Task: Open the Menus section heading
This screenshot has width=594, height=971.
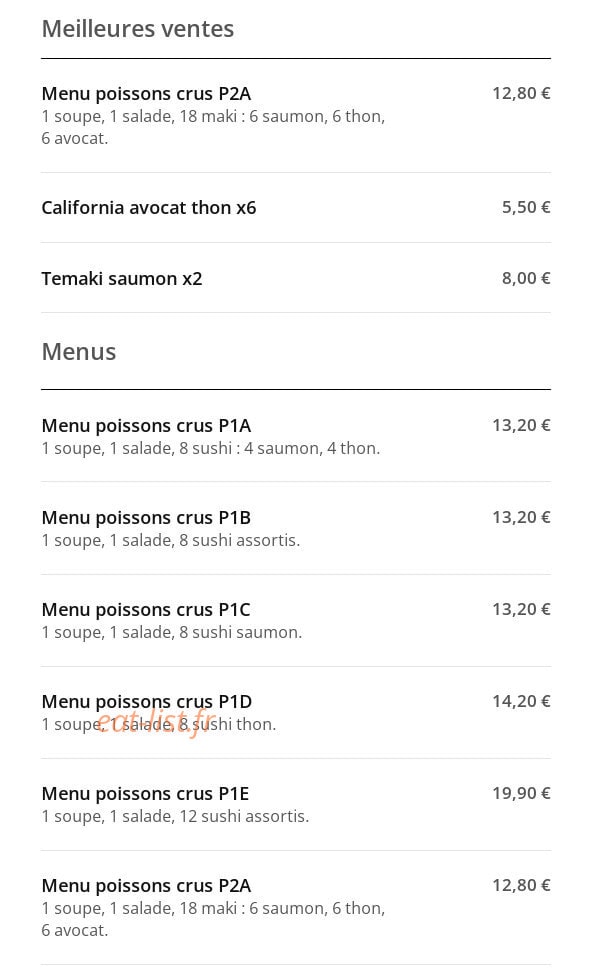Action: click(x=79, y=352)
